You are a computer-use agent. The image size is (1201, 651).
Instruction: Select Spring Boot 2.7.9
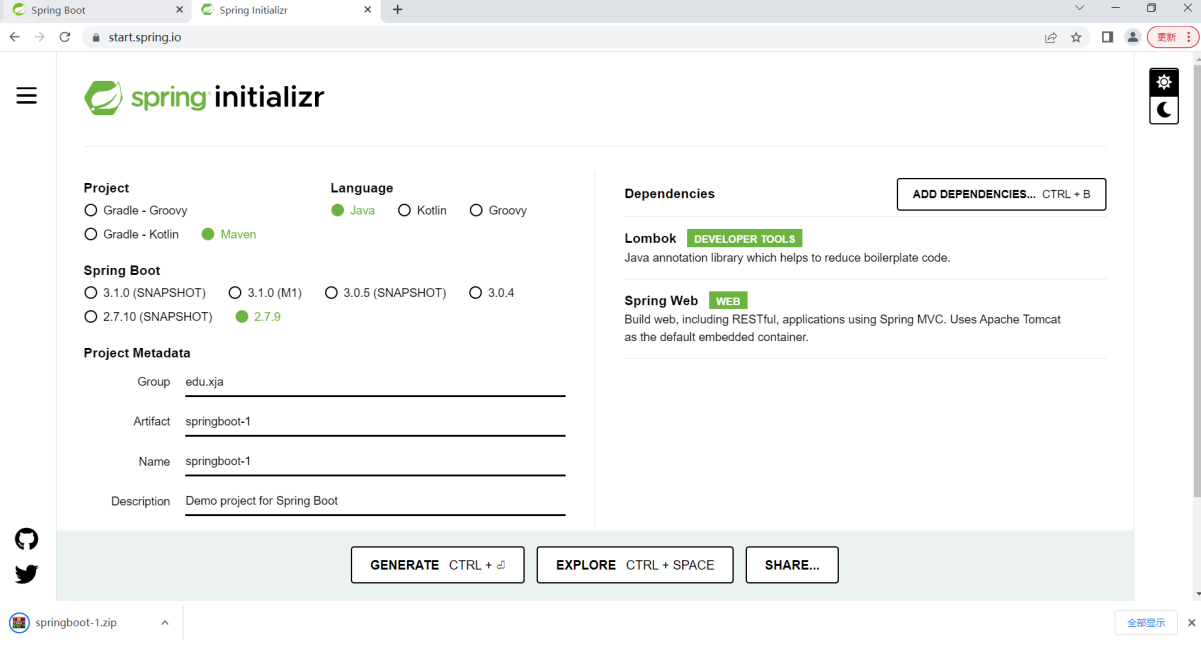(258, 317)
